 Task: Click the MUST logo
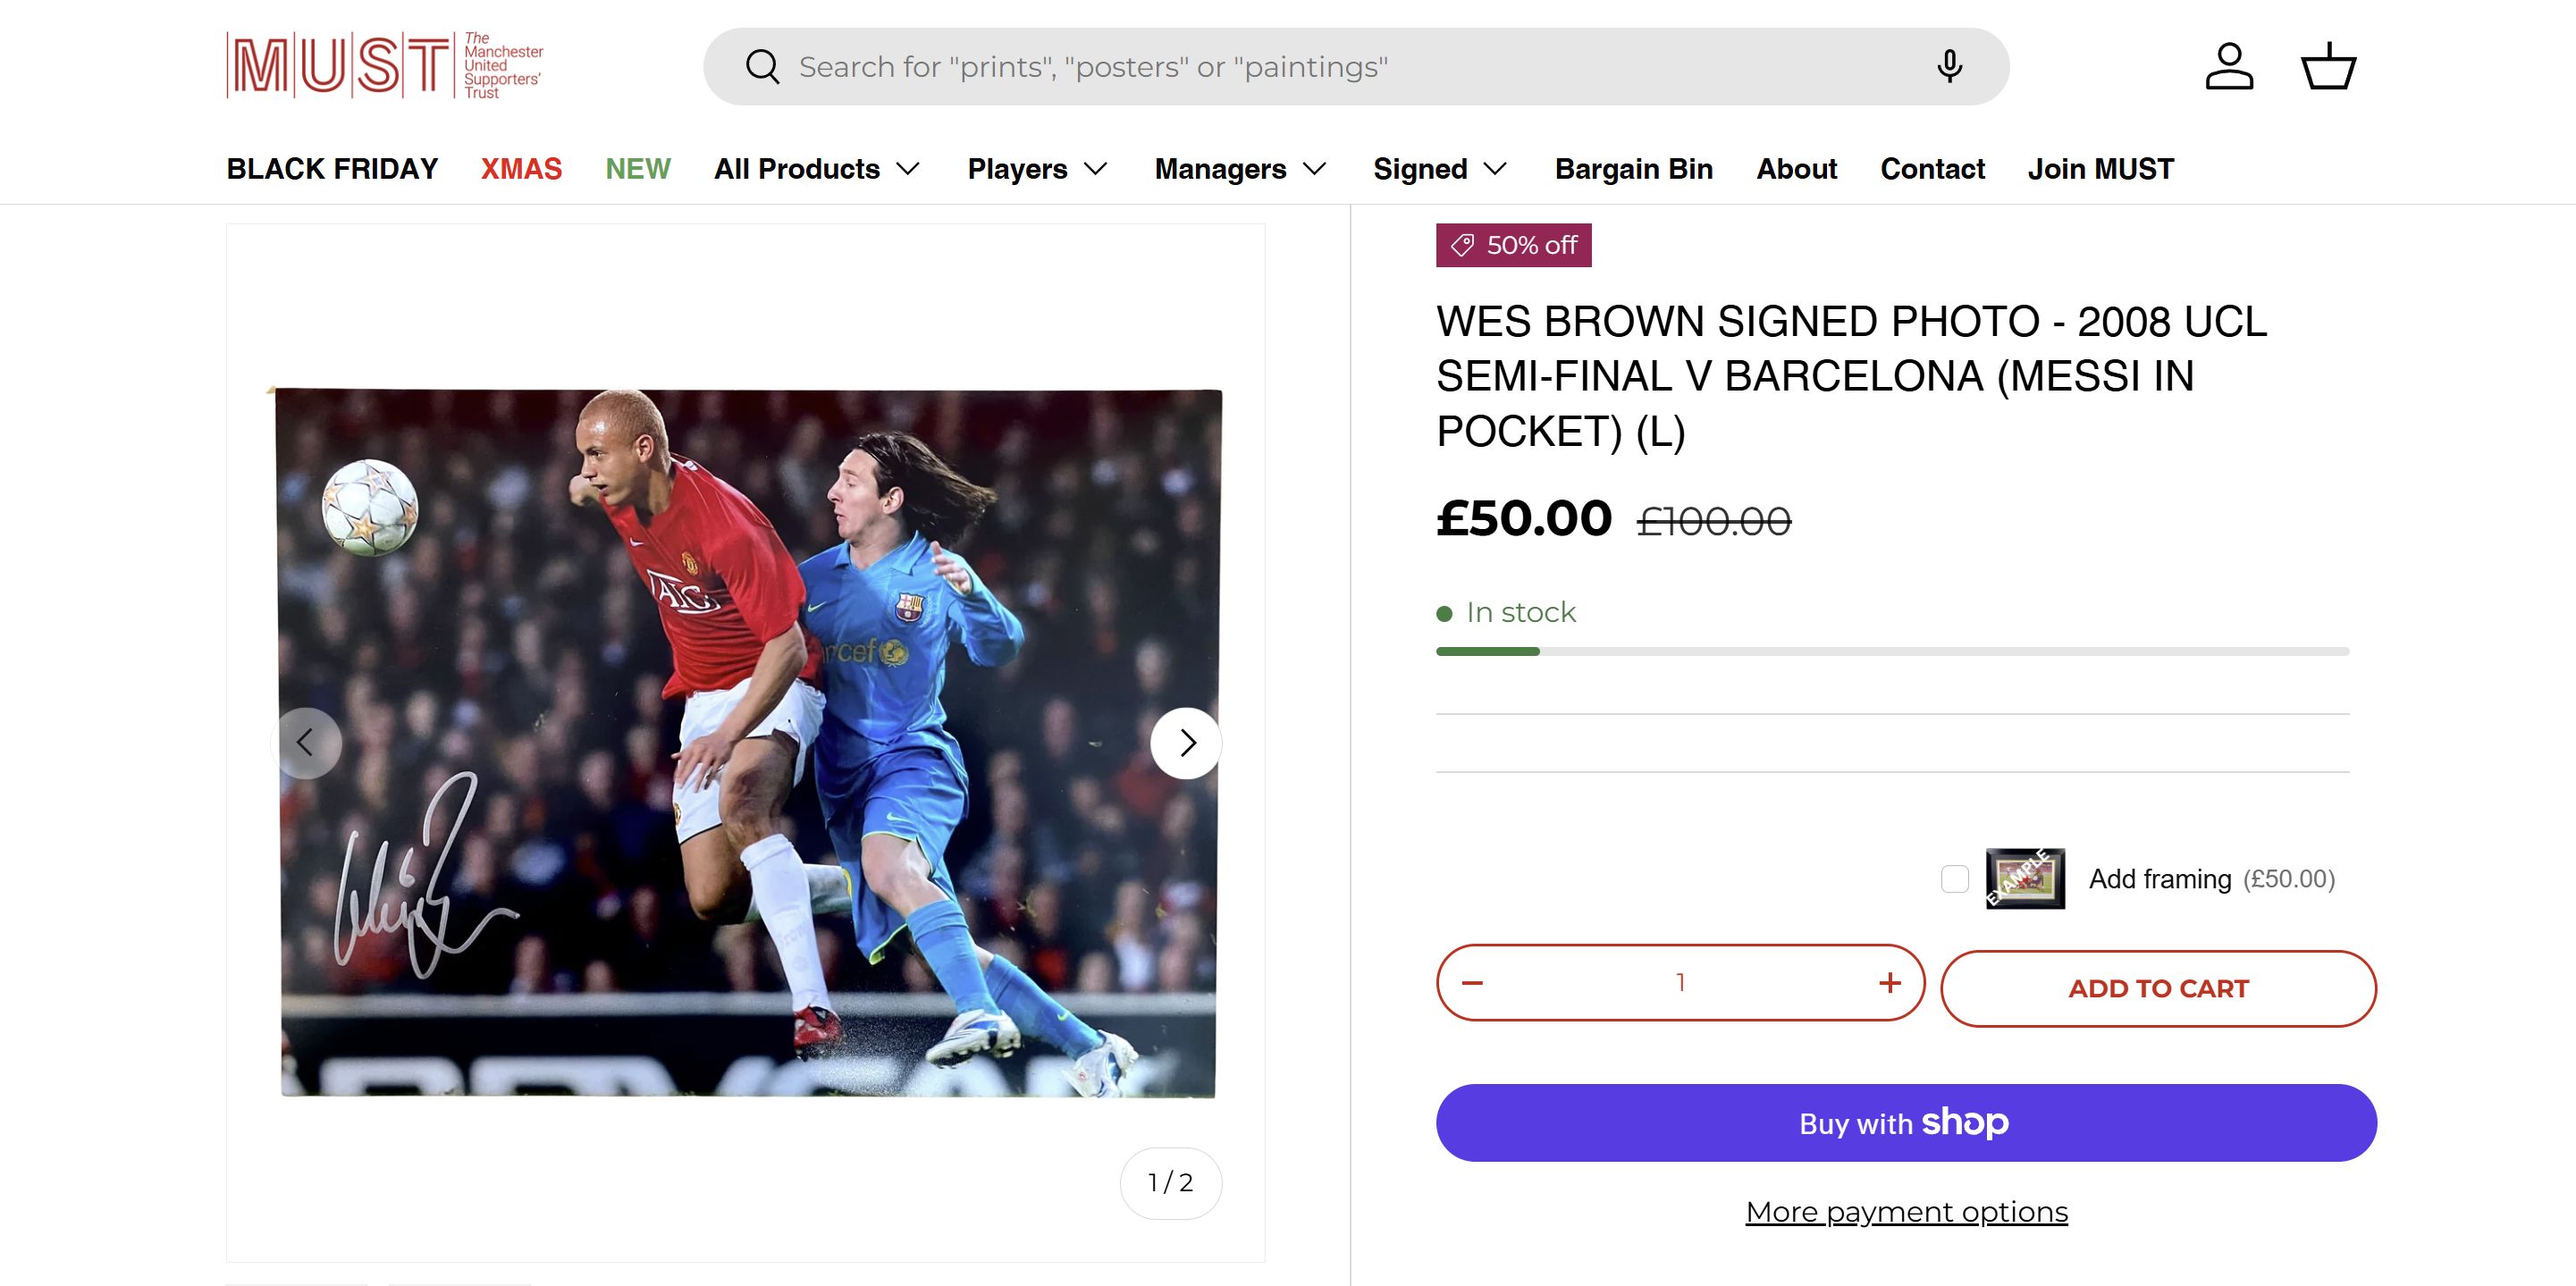[385, 66]
